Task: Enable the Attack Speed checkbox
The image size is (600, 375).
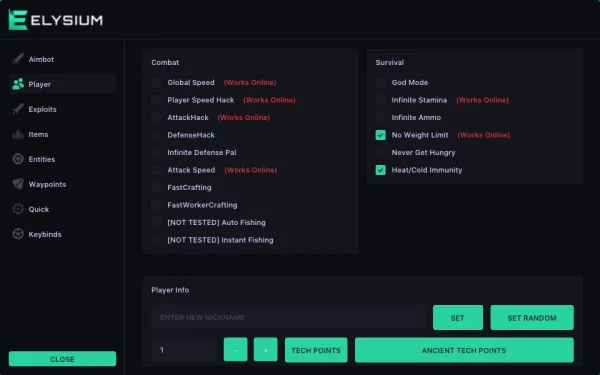Action: point(156,170)
